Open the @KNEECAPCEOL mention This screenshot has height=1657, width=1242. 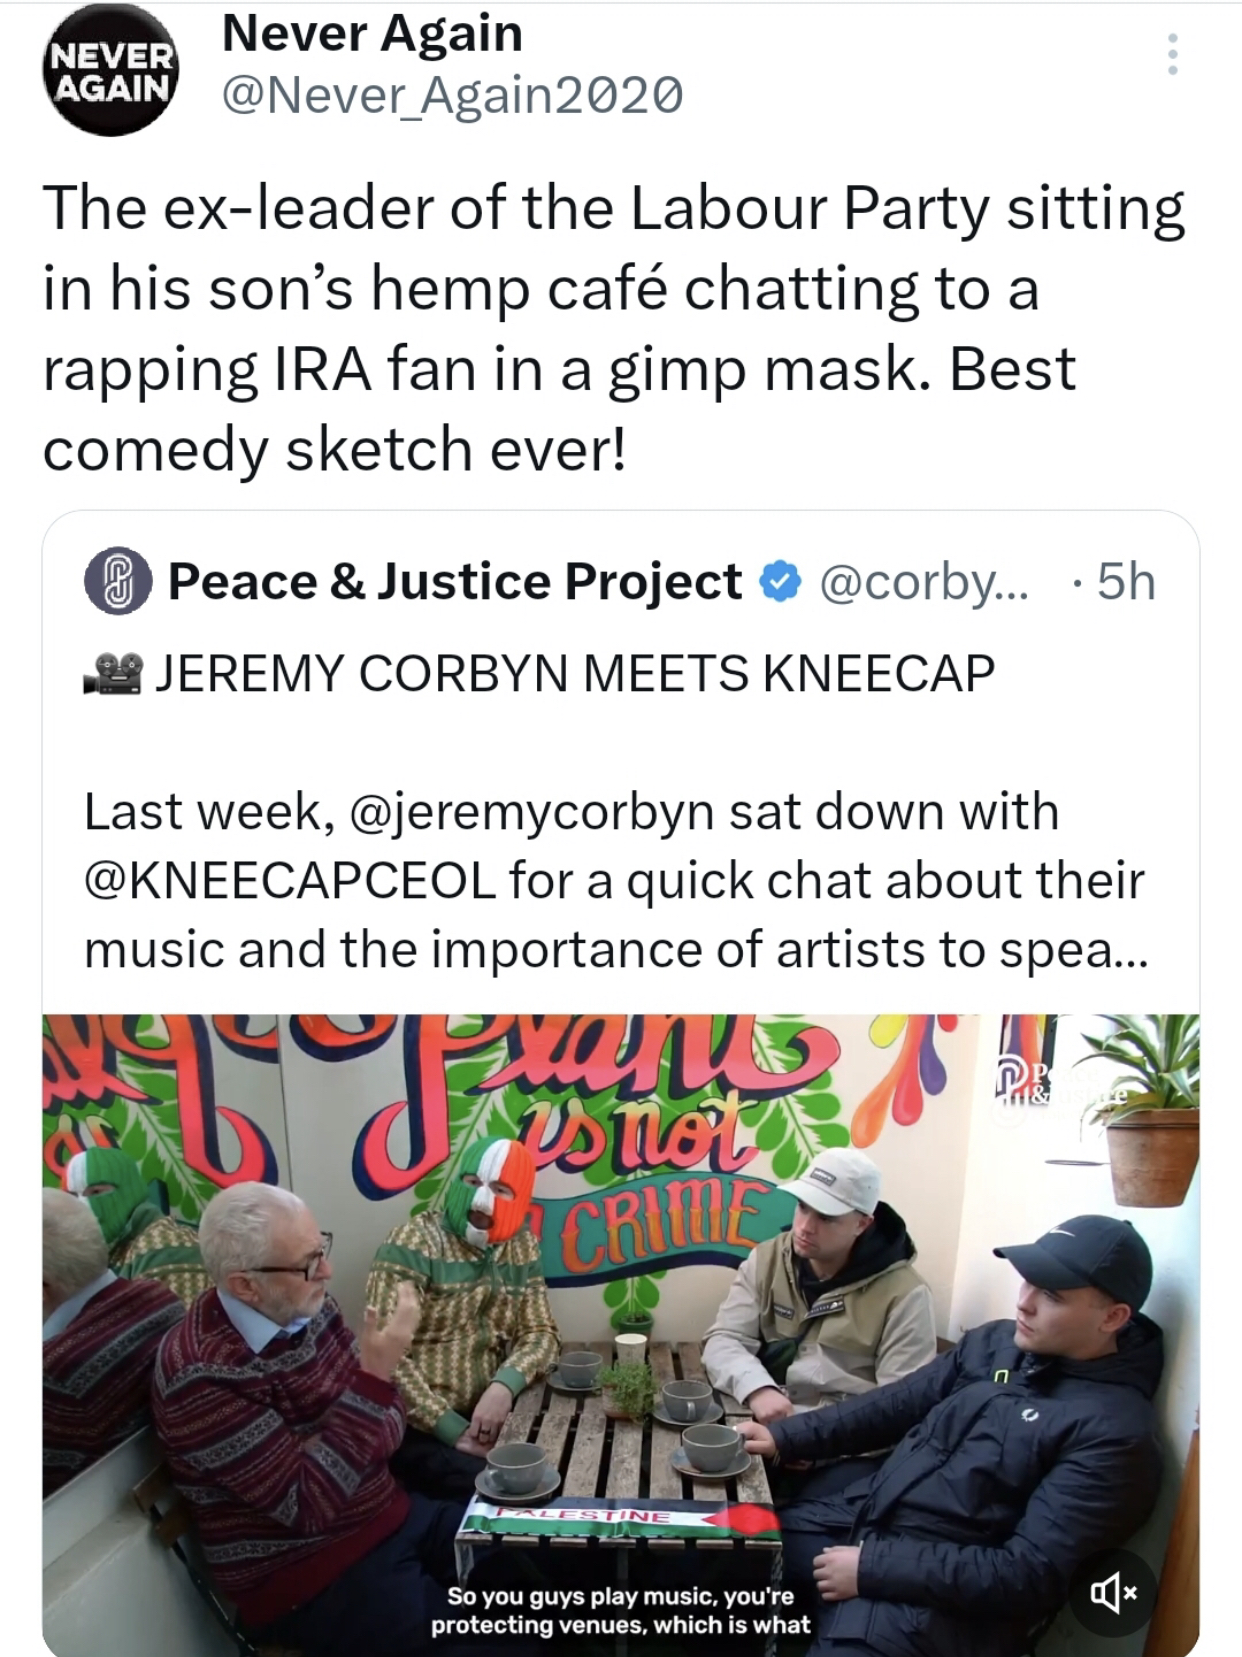click(x=290, y=880)
